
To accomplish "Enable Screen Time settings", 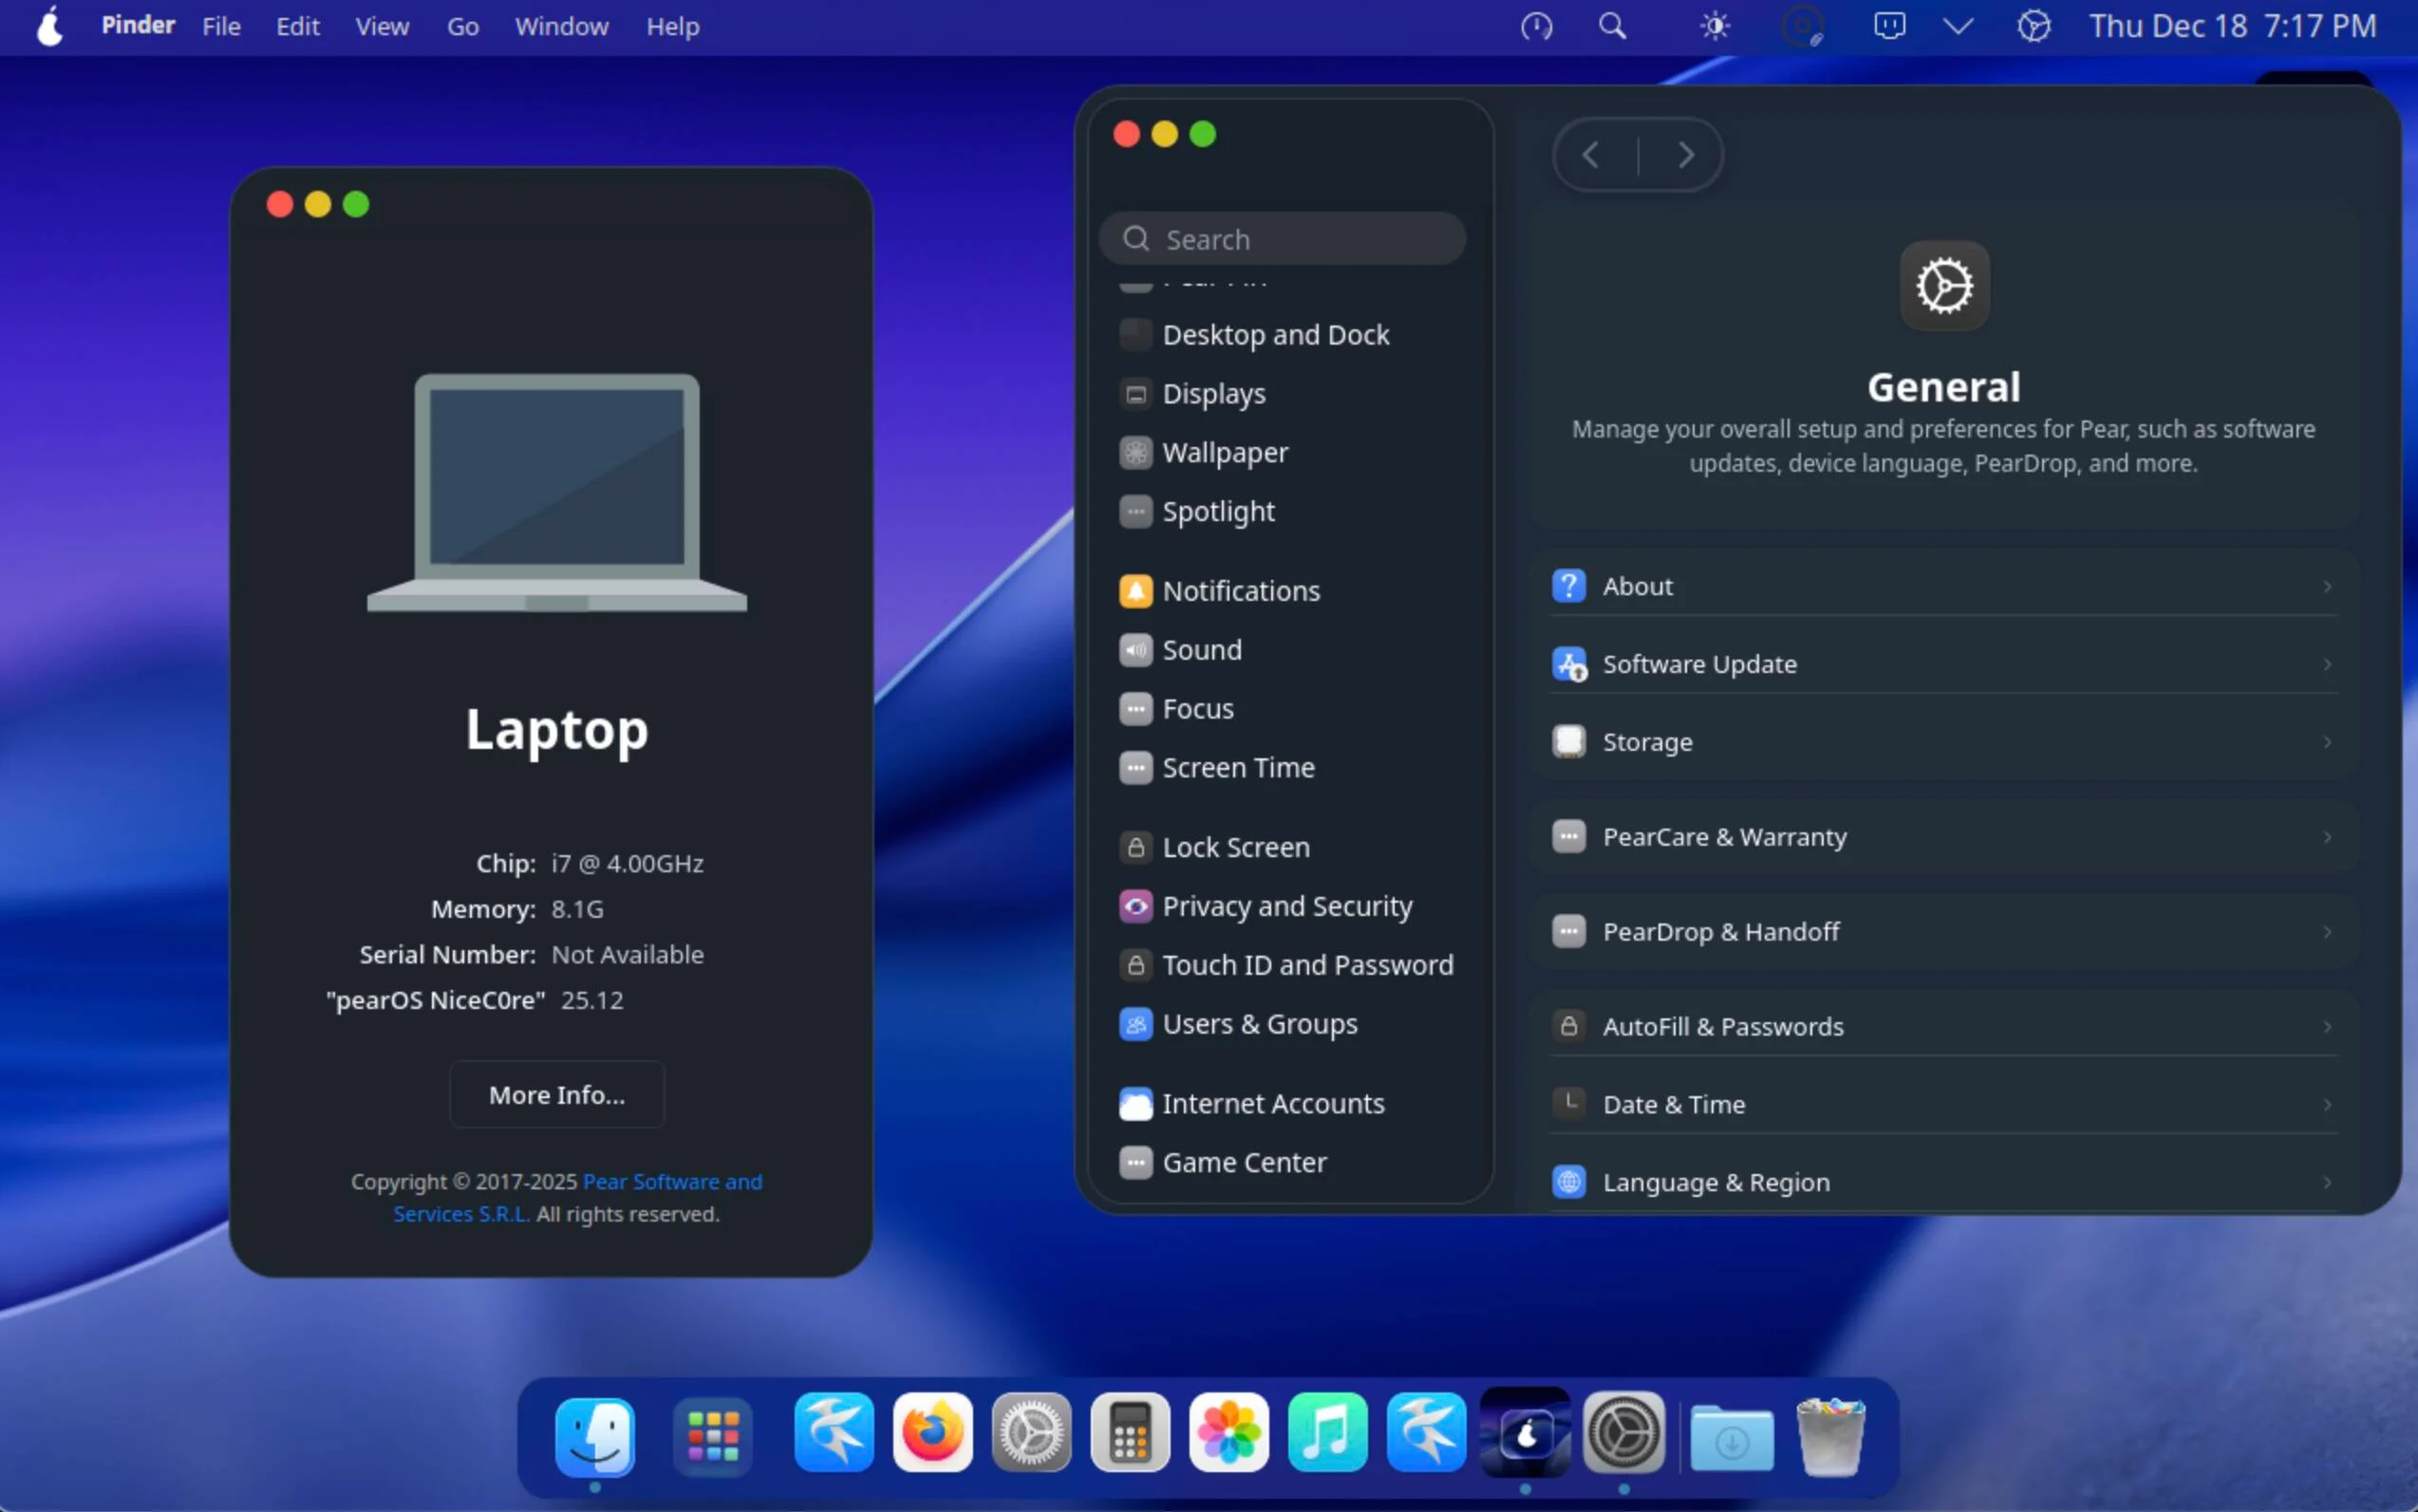I will coord(1239,767).
